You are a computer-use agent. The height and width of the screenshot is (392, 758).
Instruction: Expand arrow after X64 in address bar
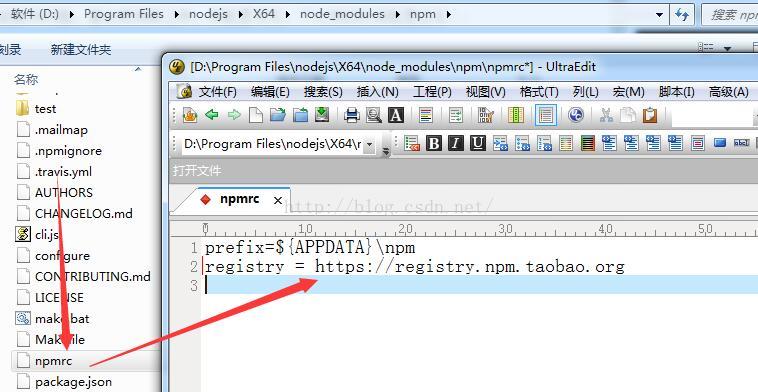click(288, 14)
